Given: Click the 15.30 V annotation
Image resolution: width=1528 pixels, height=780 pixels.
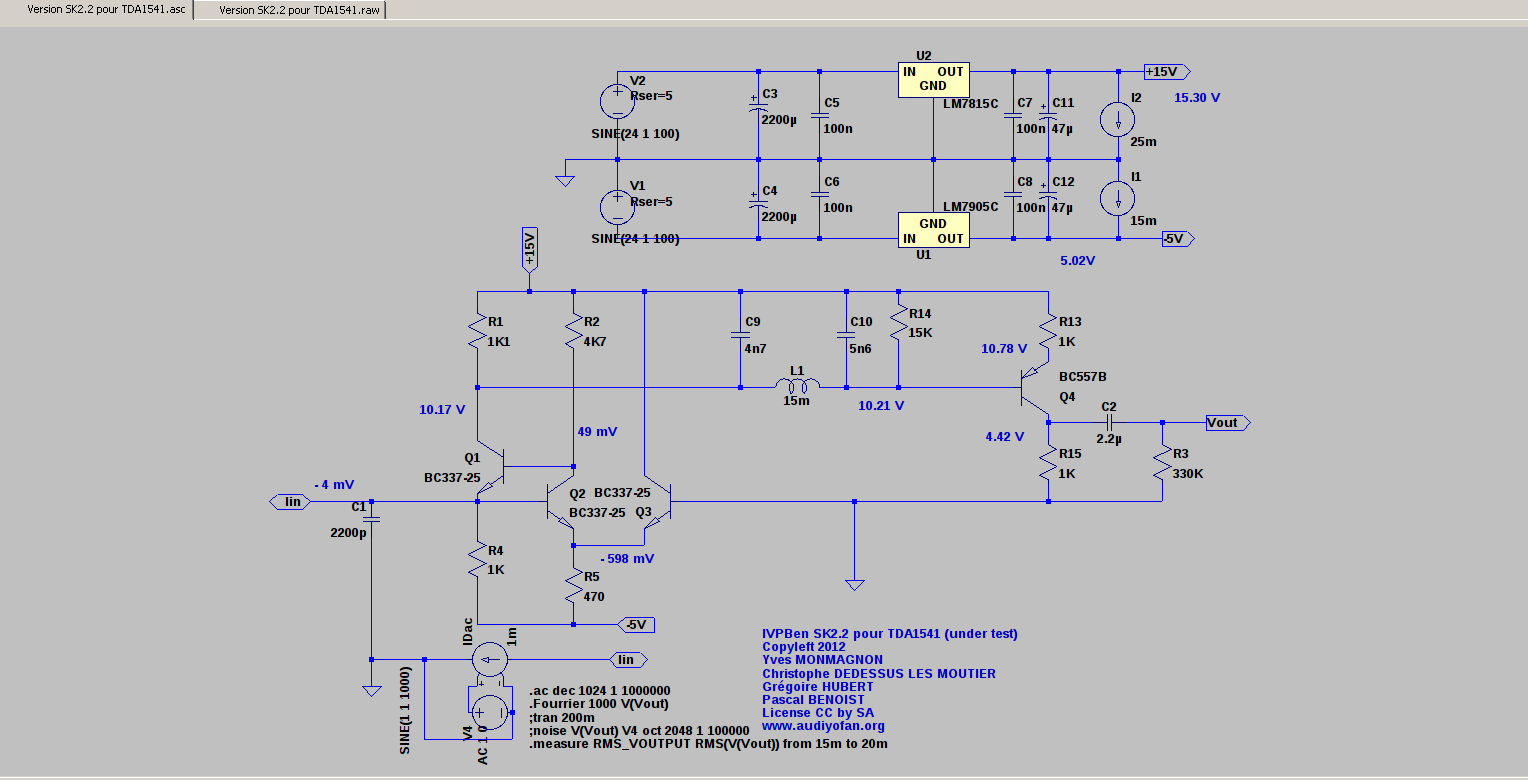Looking at the screenshot, I should [1198, 98].
